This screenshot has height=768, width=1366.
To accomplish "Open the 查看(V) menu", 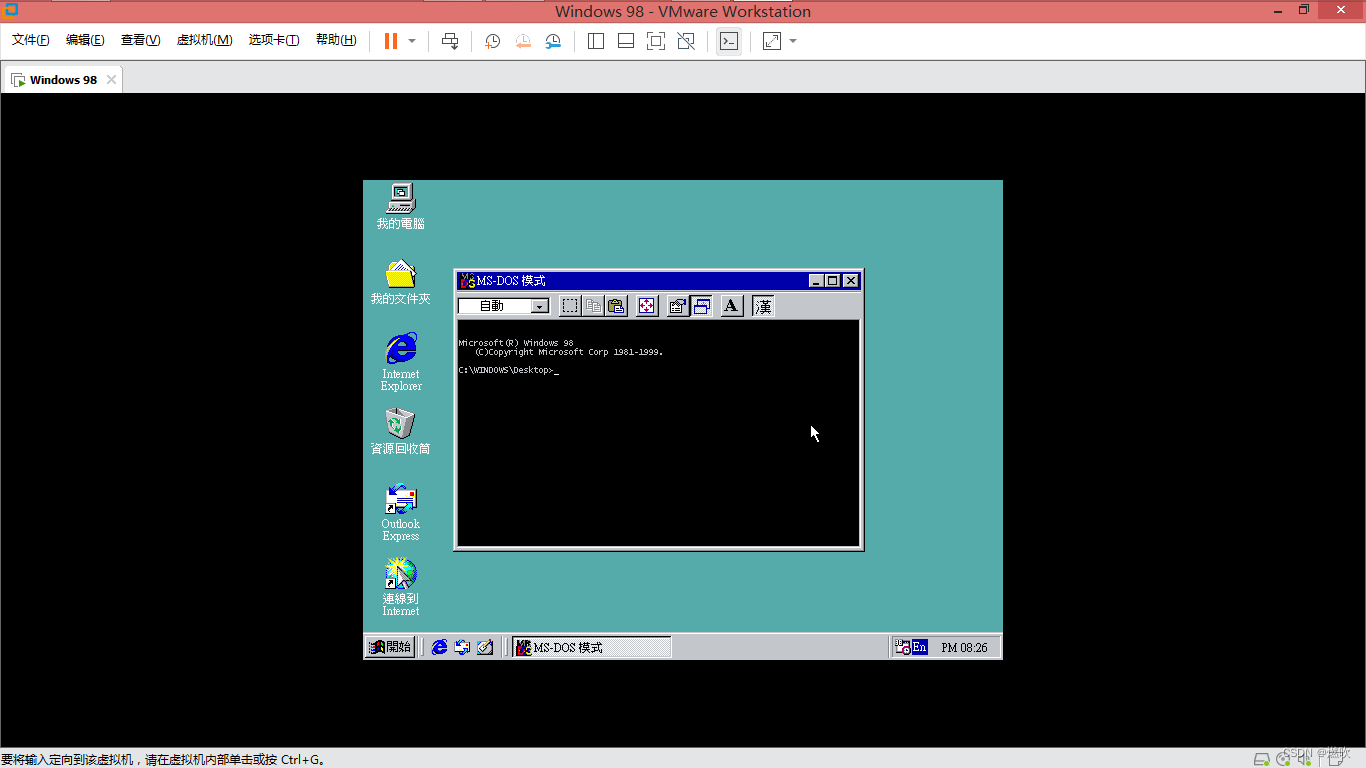I will 140,40.
